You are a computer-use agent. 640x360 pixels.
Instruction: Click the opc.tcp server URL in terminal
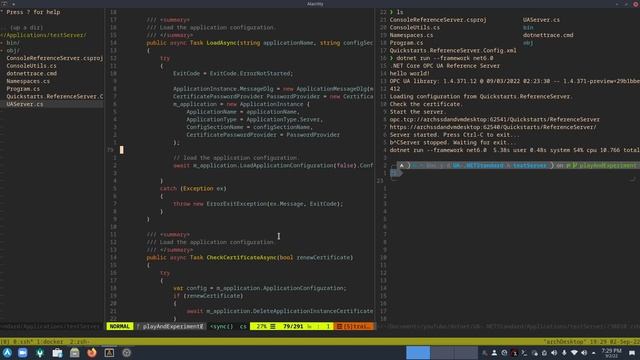click(495, 120)
